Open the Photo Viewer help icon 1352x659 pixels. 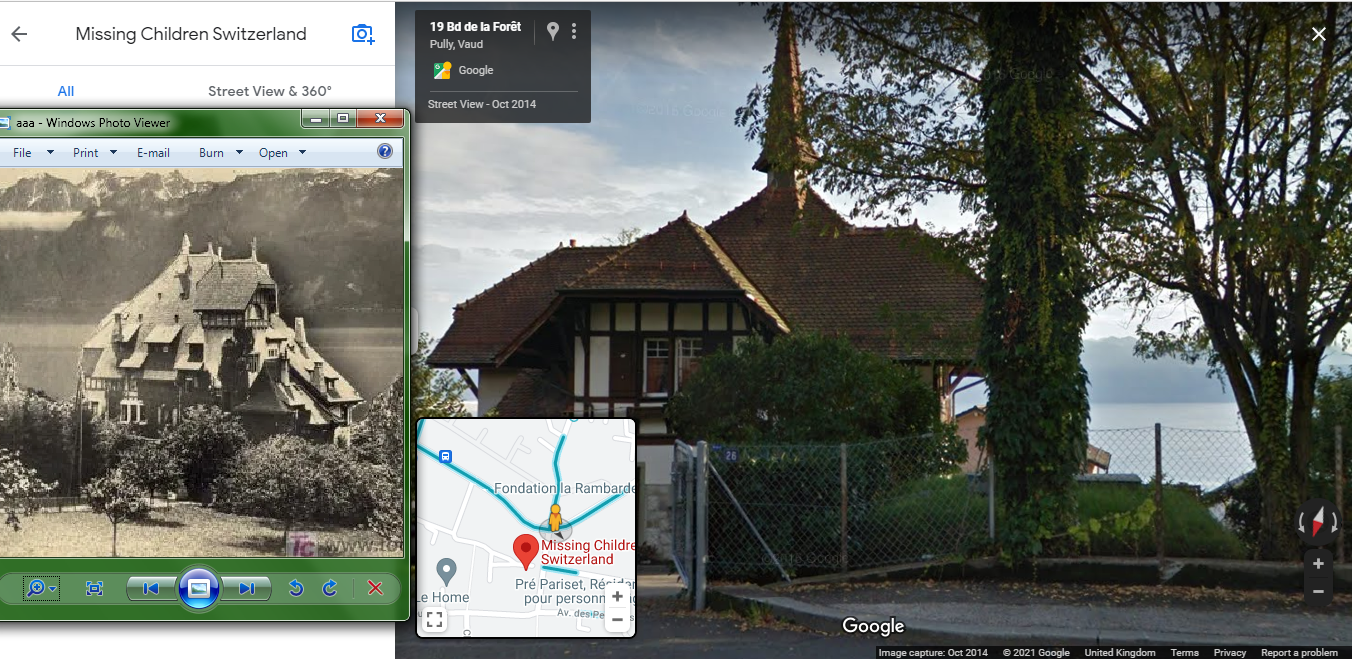coord(385,152)
